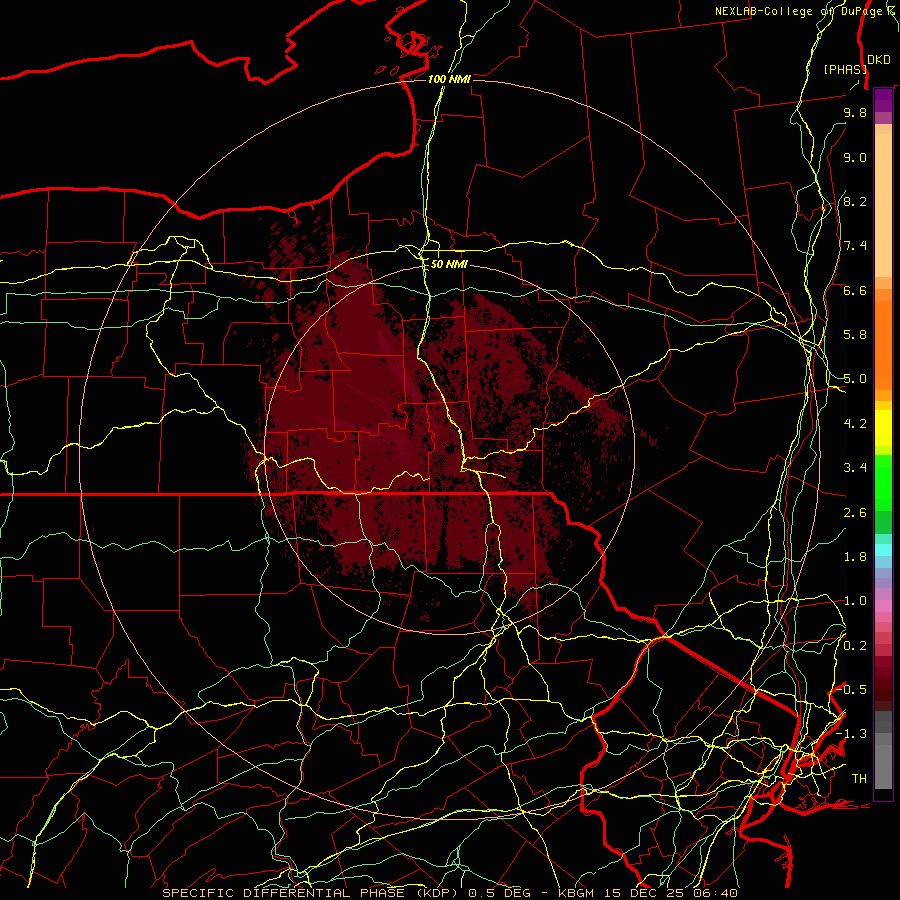The image size is (900, 900).
Task: Select the 9.0 value on the color scale
Action: tap(855, 157)
